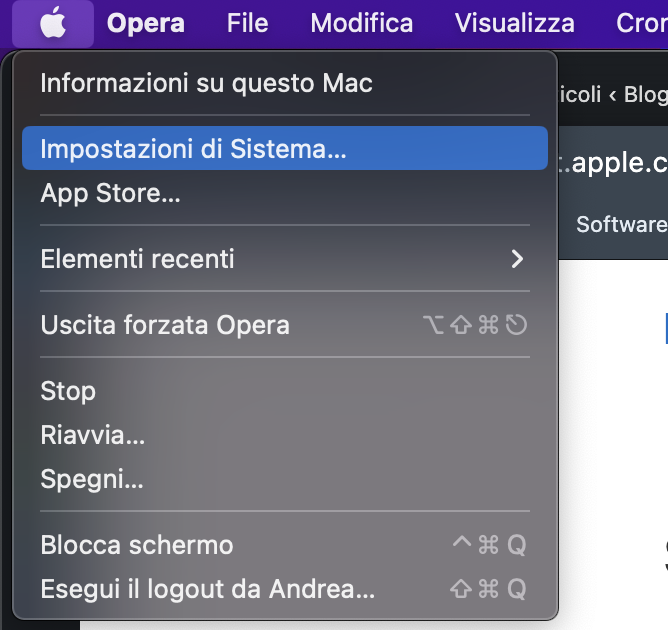This screenshot has height=630, width=668.
Task: Choose Uscita forzata Opera
Action: tap(285, 325)
